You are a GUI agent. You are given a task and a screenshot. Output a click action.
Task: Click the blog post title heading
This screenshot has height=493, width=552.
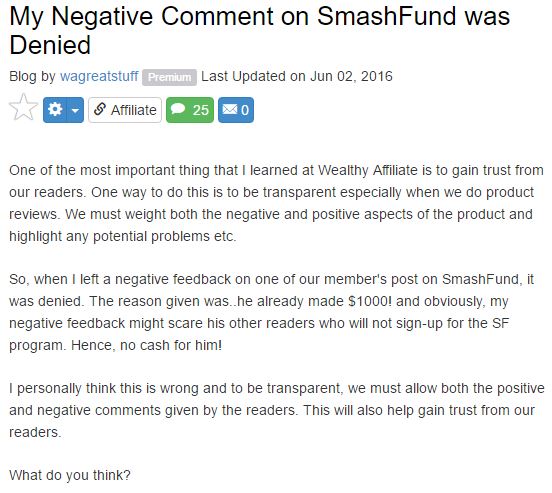point(259,31)
